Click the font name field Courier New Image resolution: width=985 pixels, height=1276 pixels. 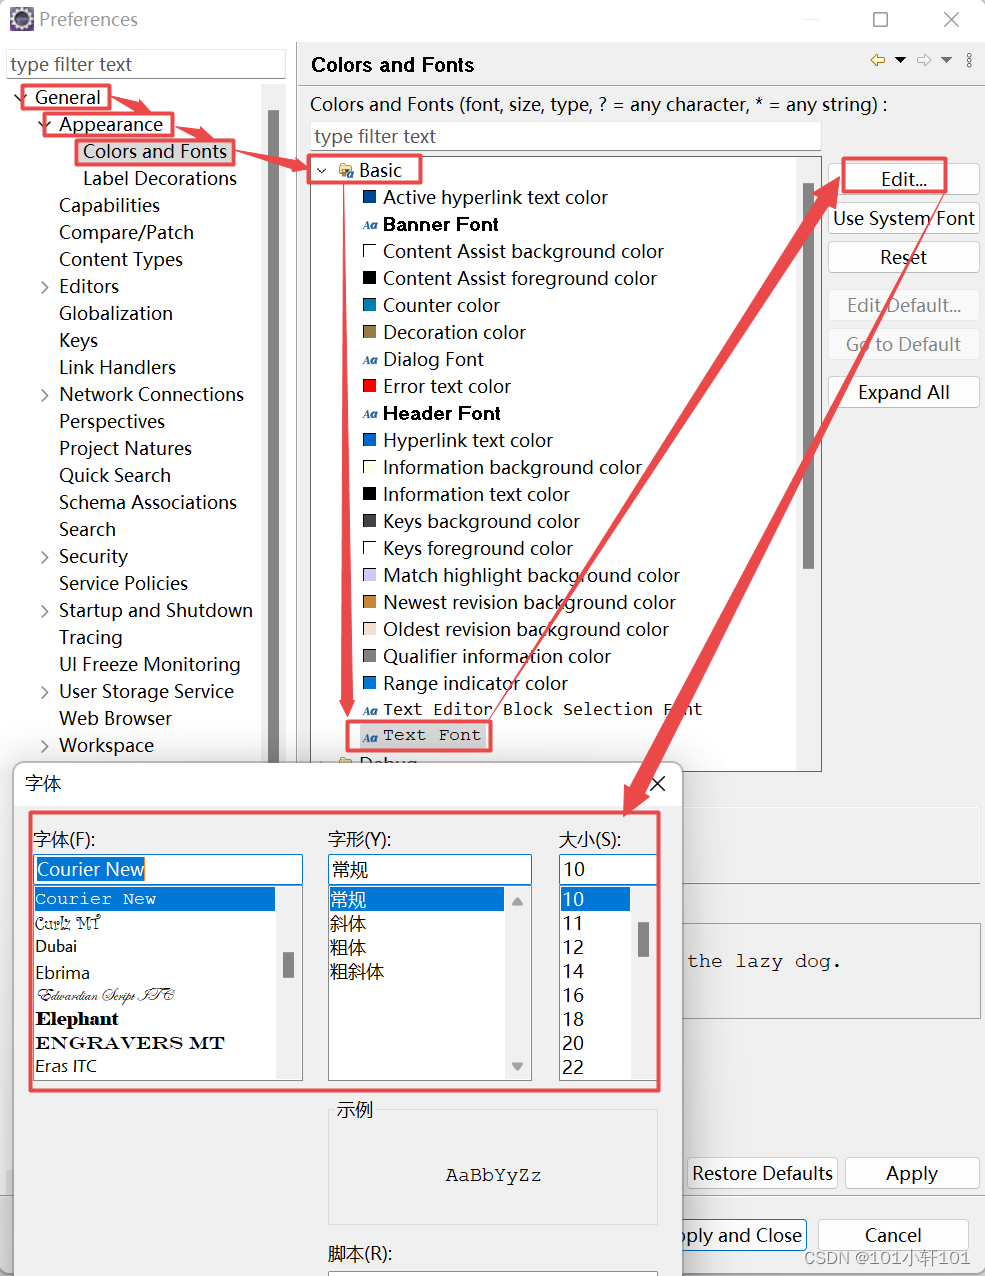point(168,869)
